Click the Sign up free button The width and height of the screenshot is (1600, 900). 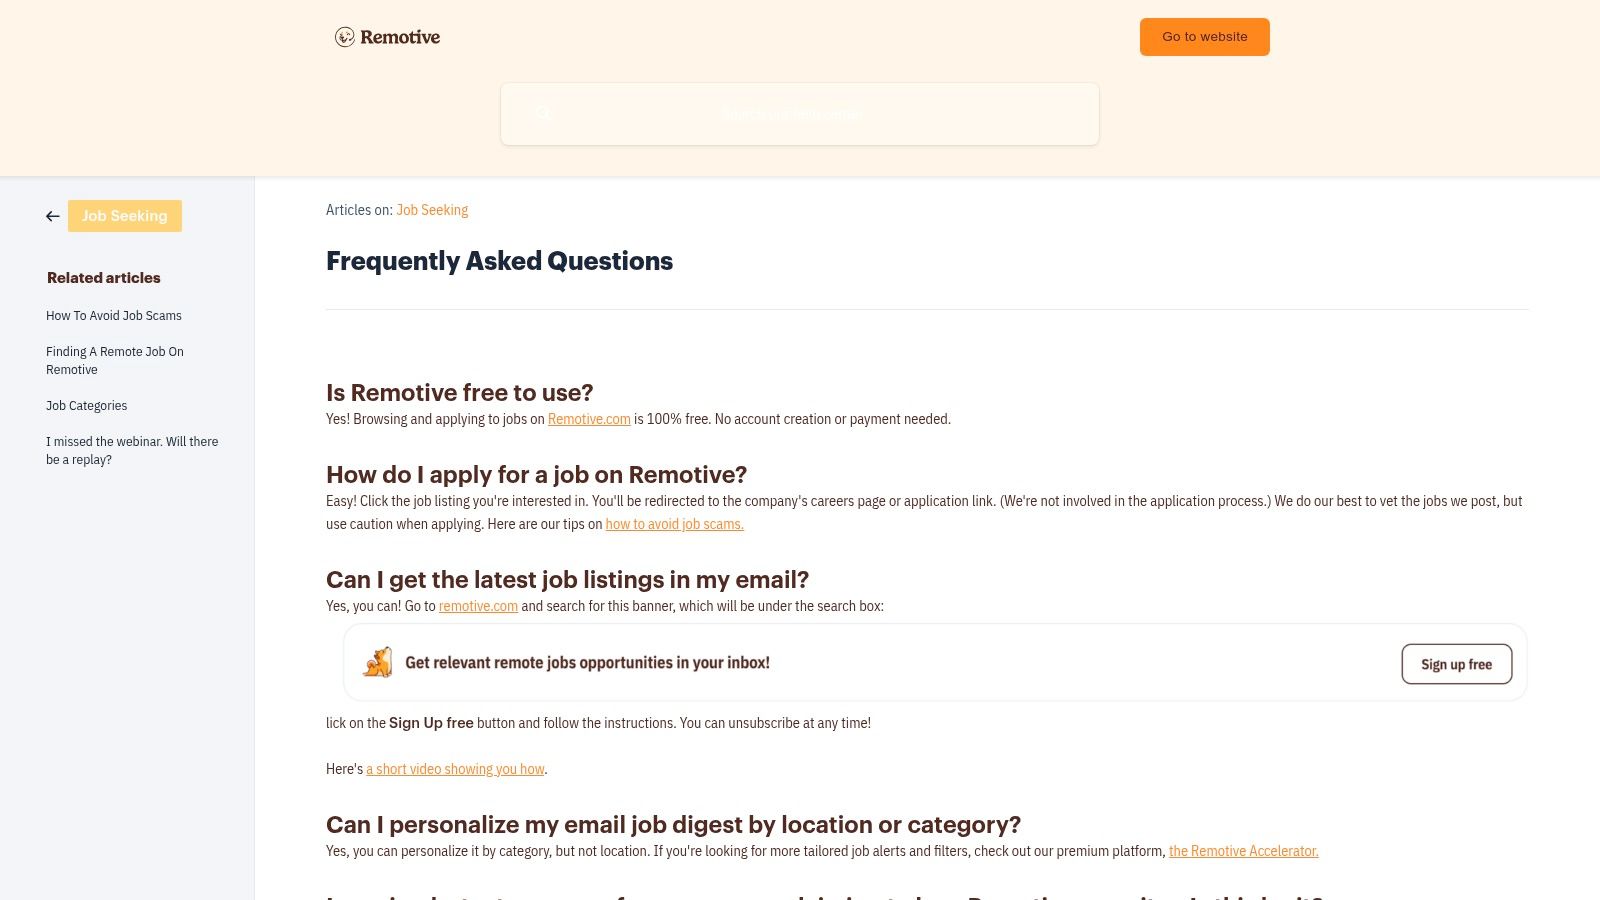pyautogui.click(x=1457, y=664)
